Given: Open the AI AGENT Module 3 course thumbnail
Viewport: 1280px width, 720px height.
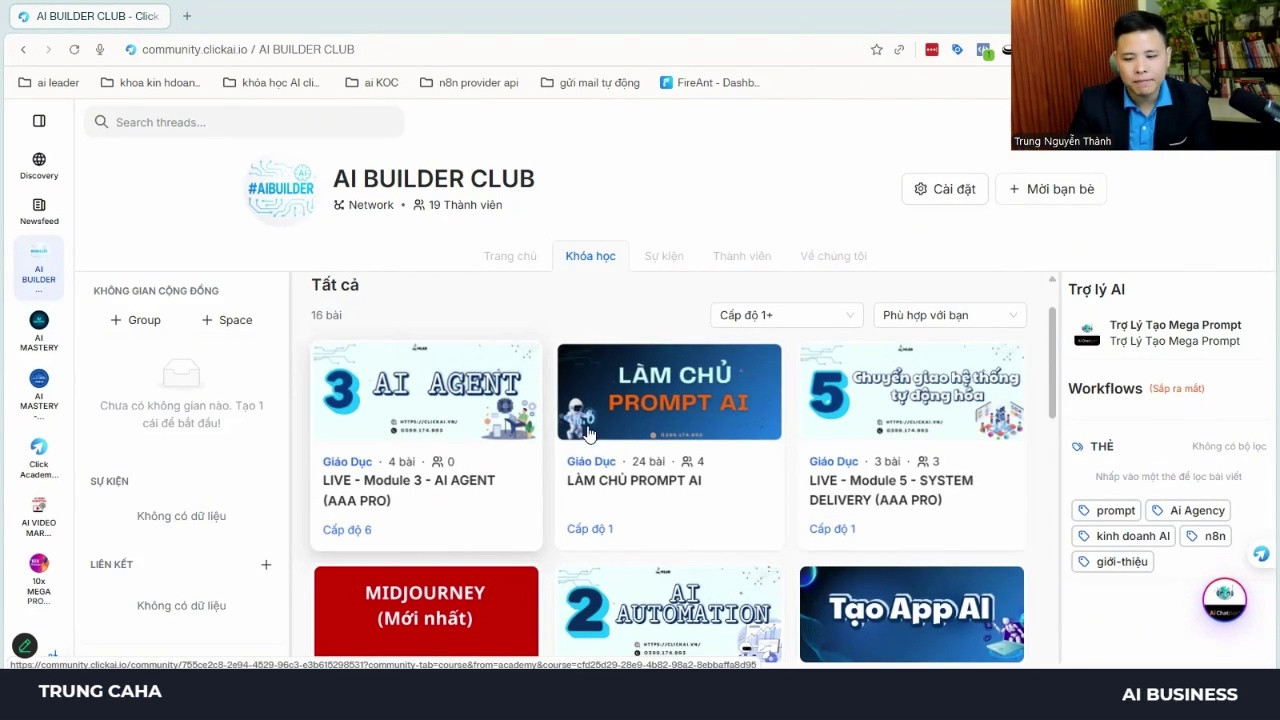Looking at the screenshot, I should point(426,392).
